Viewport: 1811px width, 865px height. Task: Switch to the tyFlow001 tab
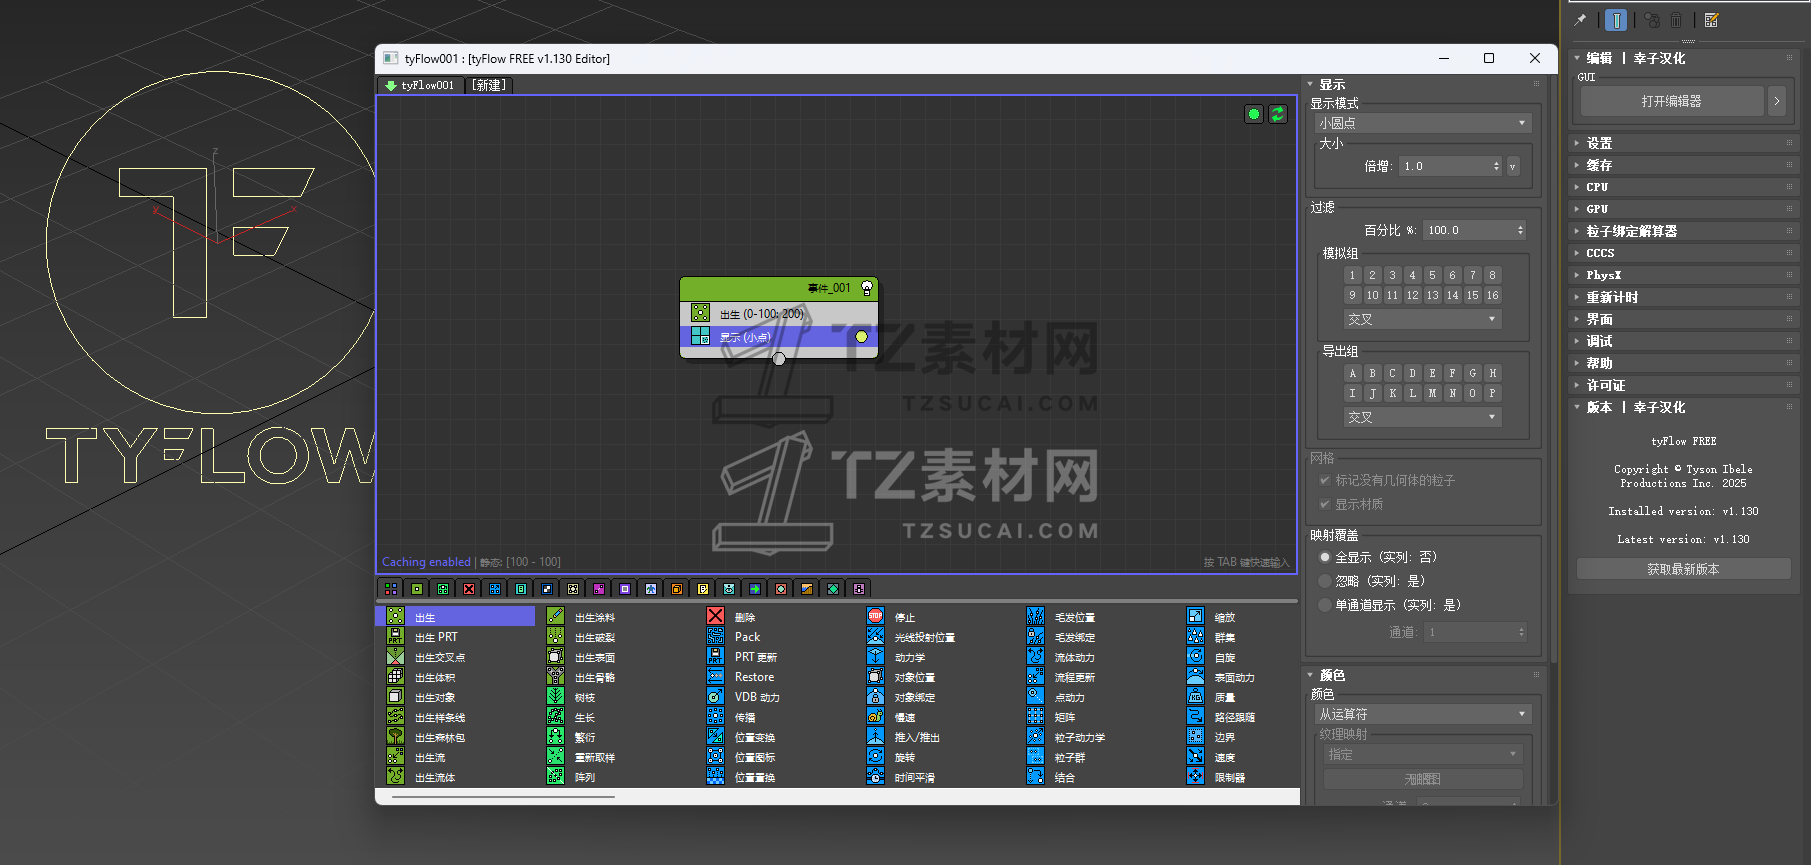[x=420, y=85]
